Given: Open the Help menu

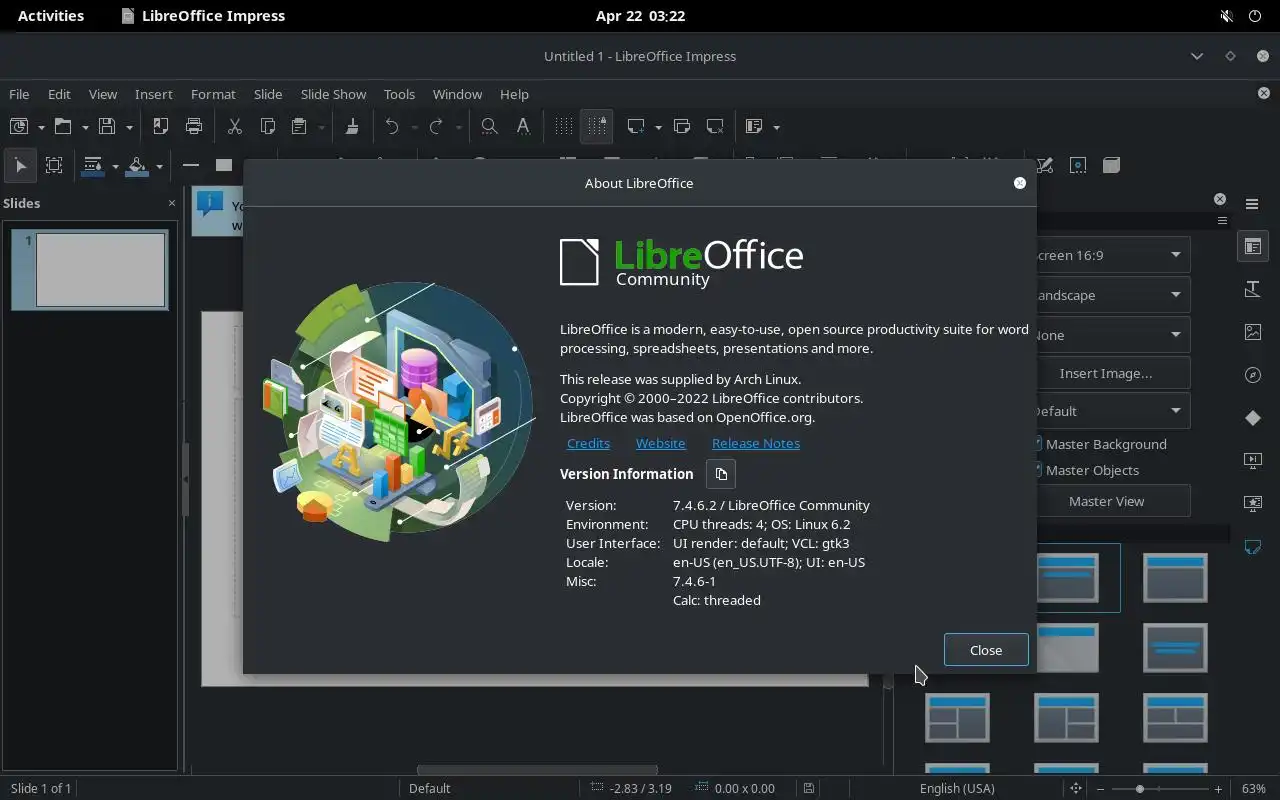Looking at the screenshot, I should coord(514,94).
